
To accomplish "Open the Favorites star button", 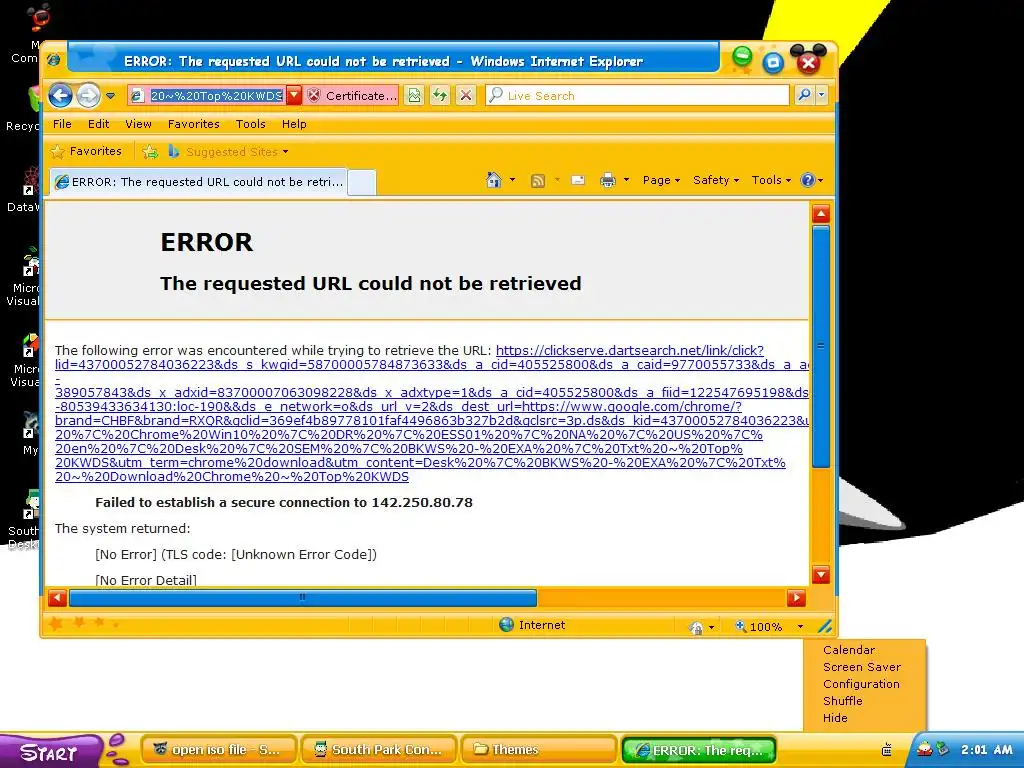I will (86, 152).
